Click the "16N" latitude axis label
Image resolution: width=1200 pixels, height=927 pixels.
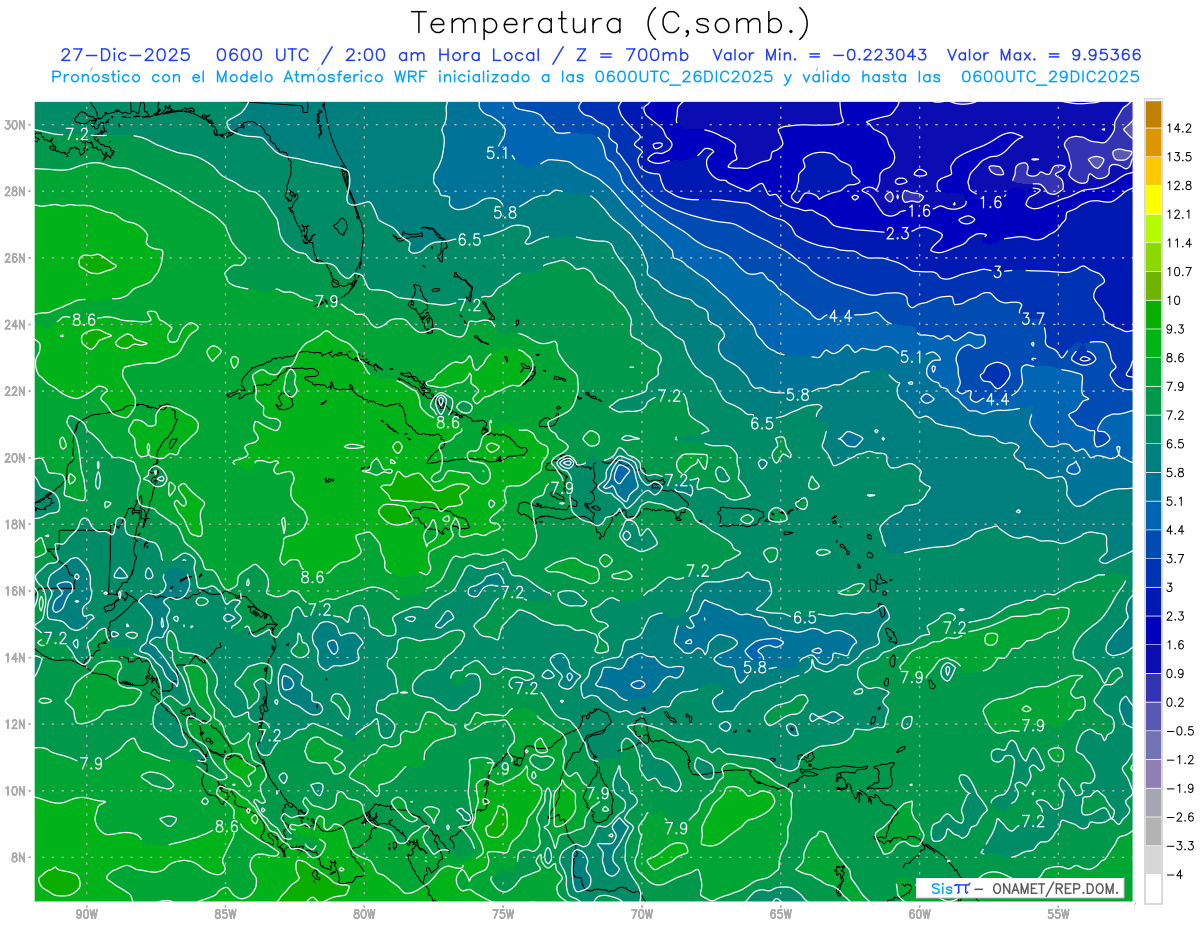(17, 591)
